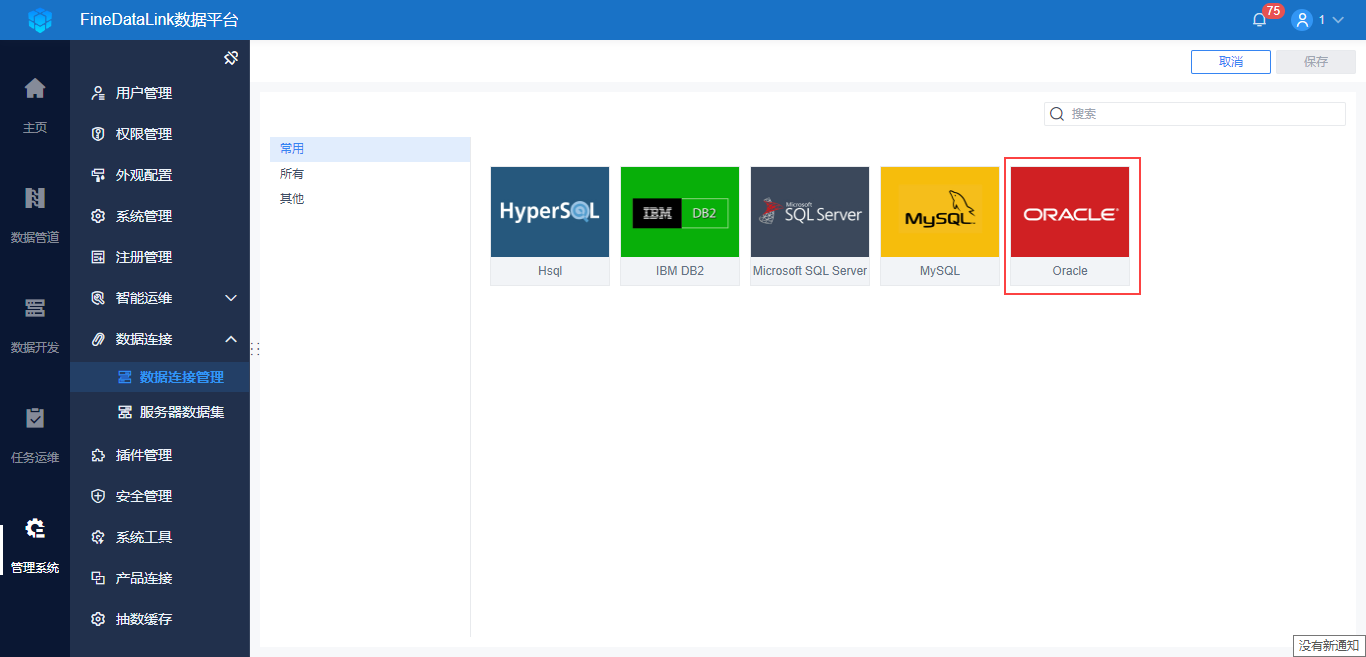This screenshot has height=657, width=1366.
Task: Click the 数据连接 paperclip icon
Action: pyautogui.click(x=98, y=339)
